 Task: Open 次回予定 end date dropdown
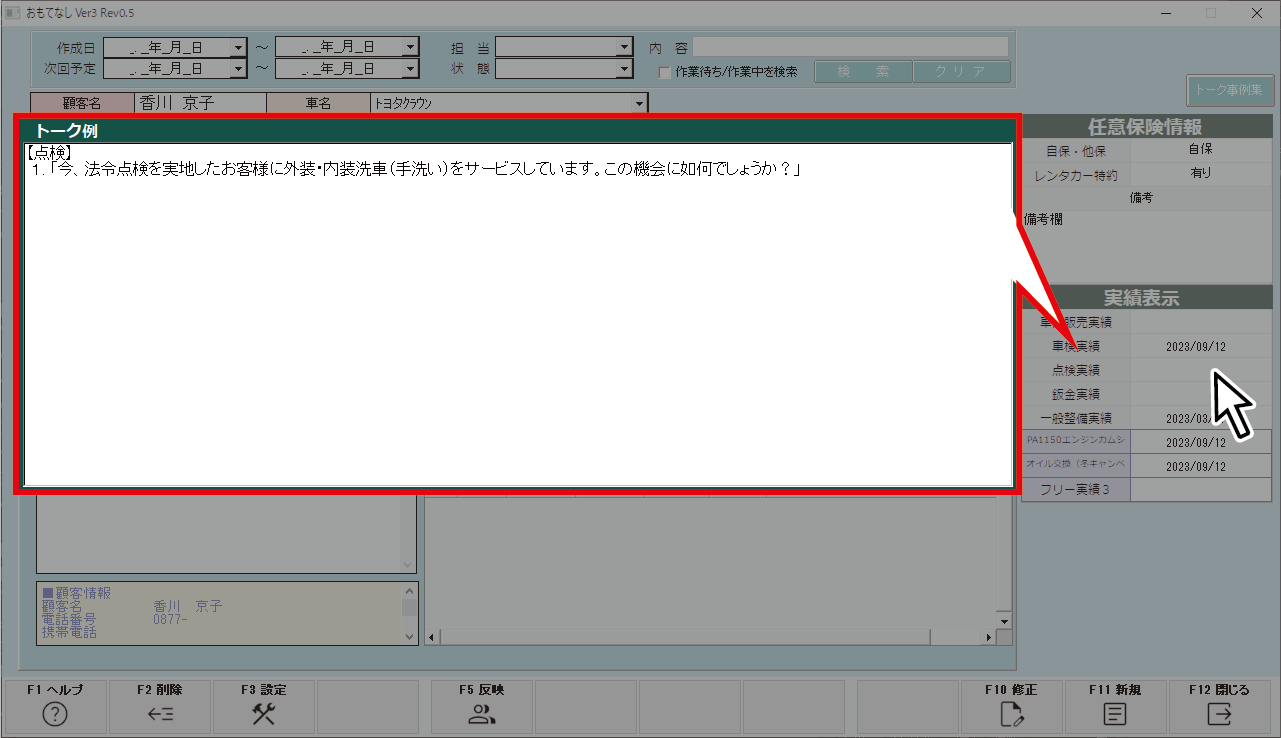point(410,69)
